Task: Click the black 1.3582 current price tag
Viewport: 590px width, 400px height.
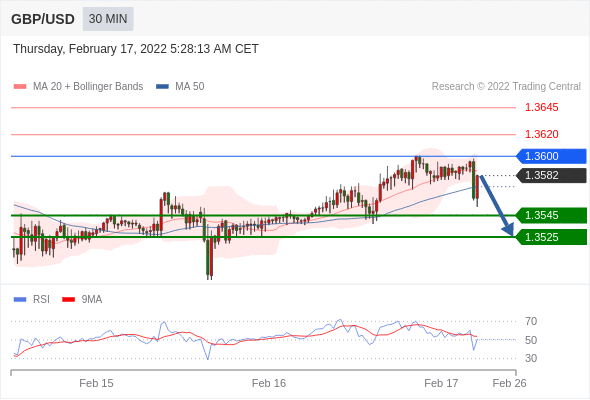Action: 551,175
